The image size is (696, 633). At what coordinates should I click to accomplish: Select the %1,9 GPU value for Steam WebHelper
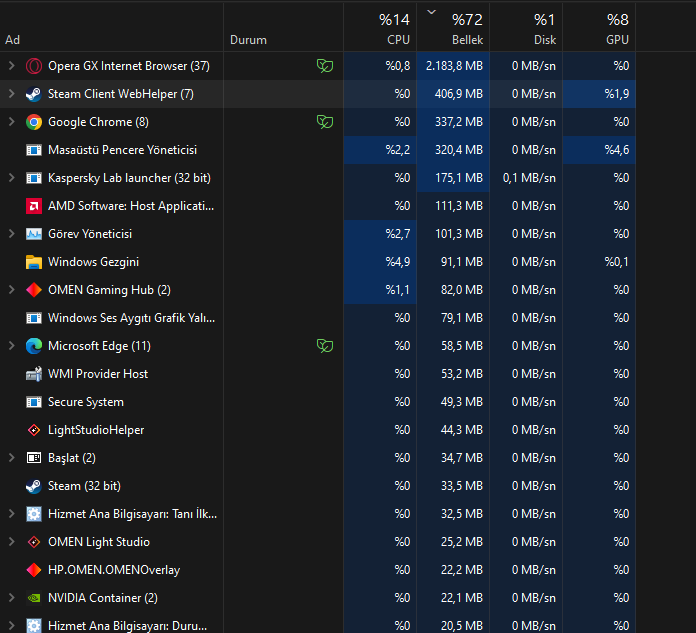click(x=599, y=94)
